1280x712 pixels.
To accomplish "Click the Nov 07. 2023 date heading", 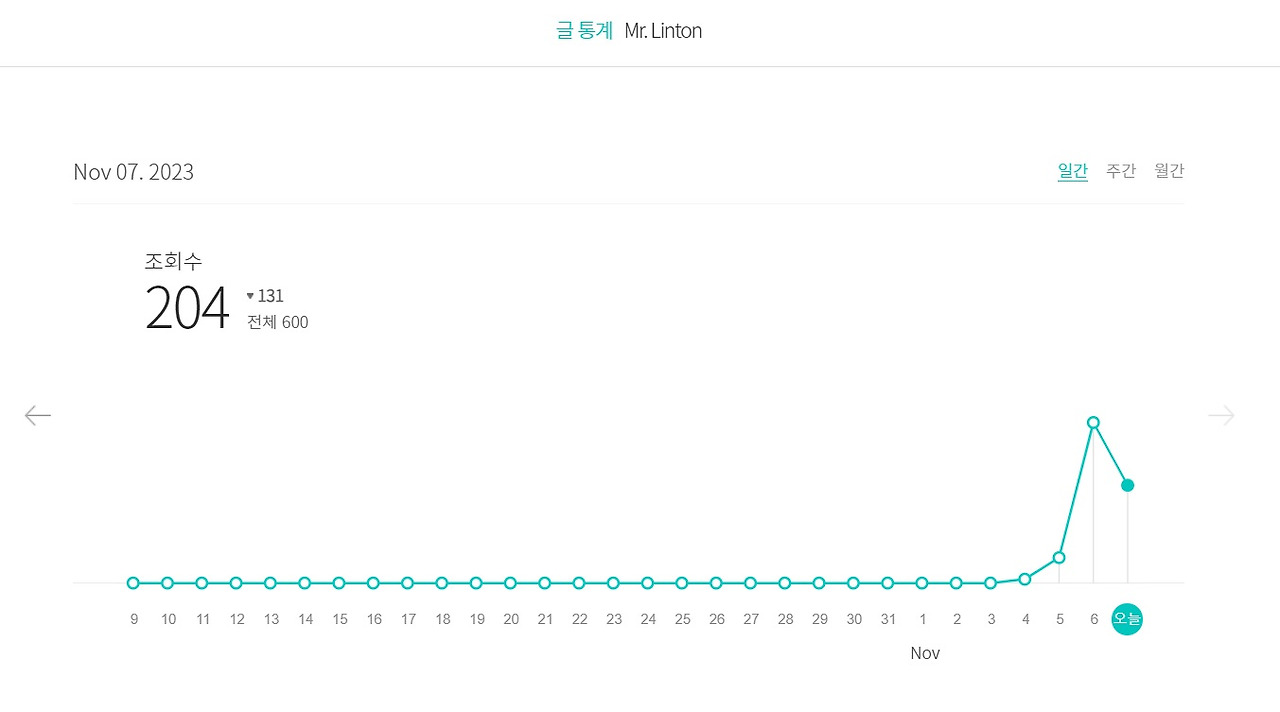I will click(133, 172).
